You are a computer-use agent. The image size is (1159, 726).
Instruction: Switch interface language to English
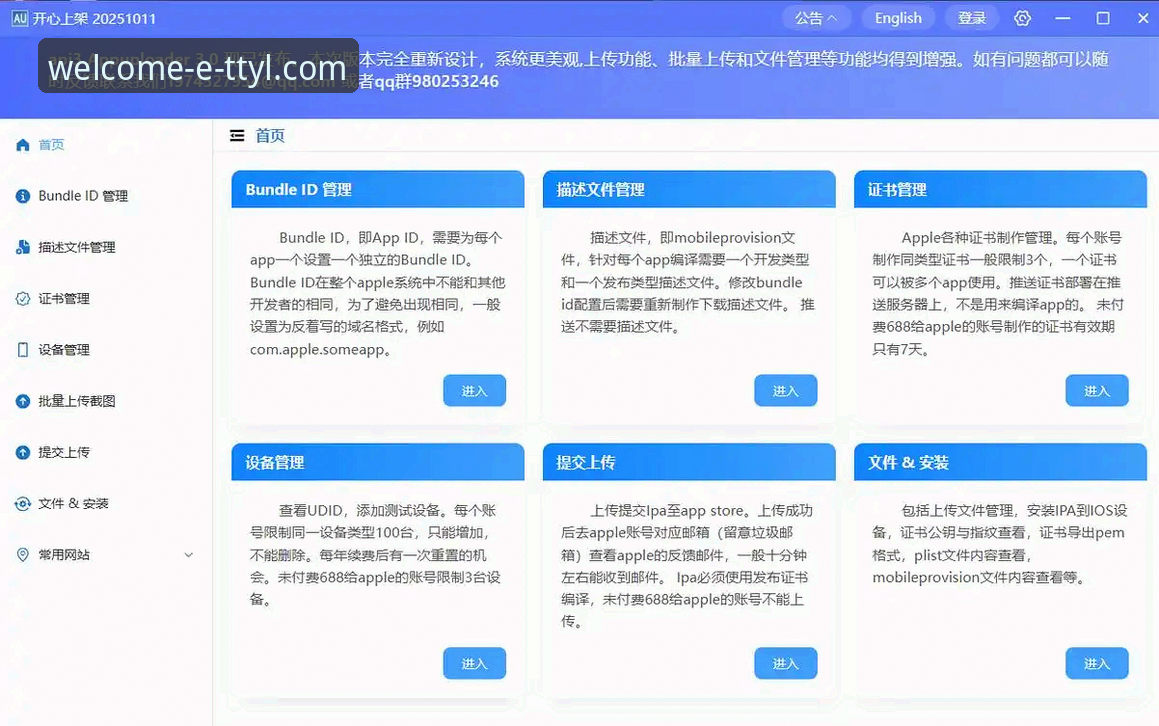pos(897,17)
